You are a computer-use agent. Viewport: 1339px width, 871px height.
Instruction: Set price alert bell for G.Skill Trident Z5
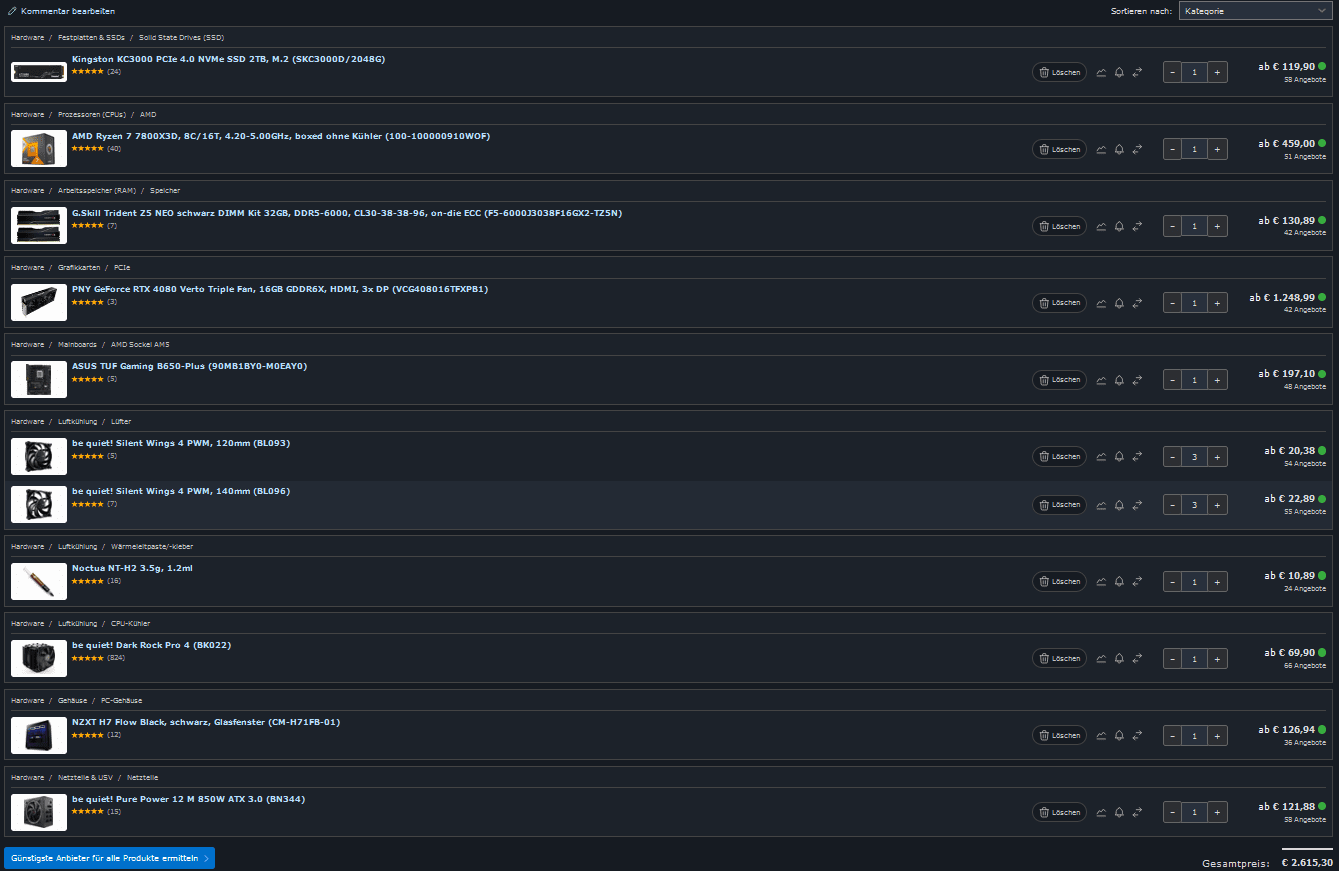pos(1119,226)
